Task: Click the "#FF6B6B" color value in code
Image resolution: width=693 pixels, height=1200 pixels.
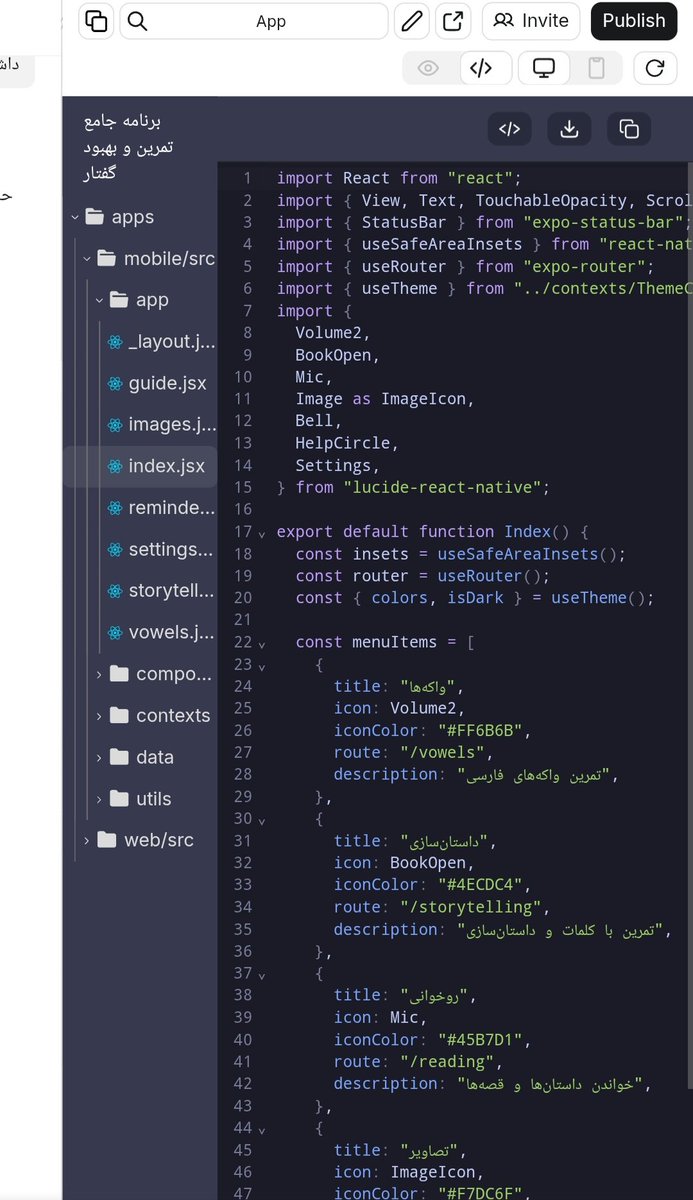Action: tap(481, 730)
